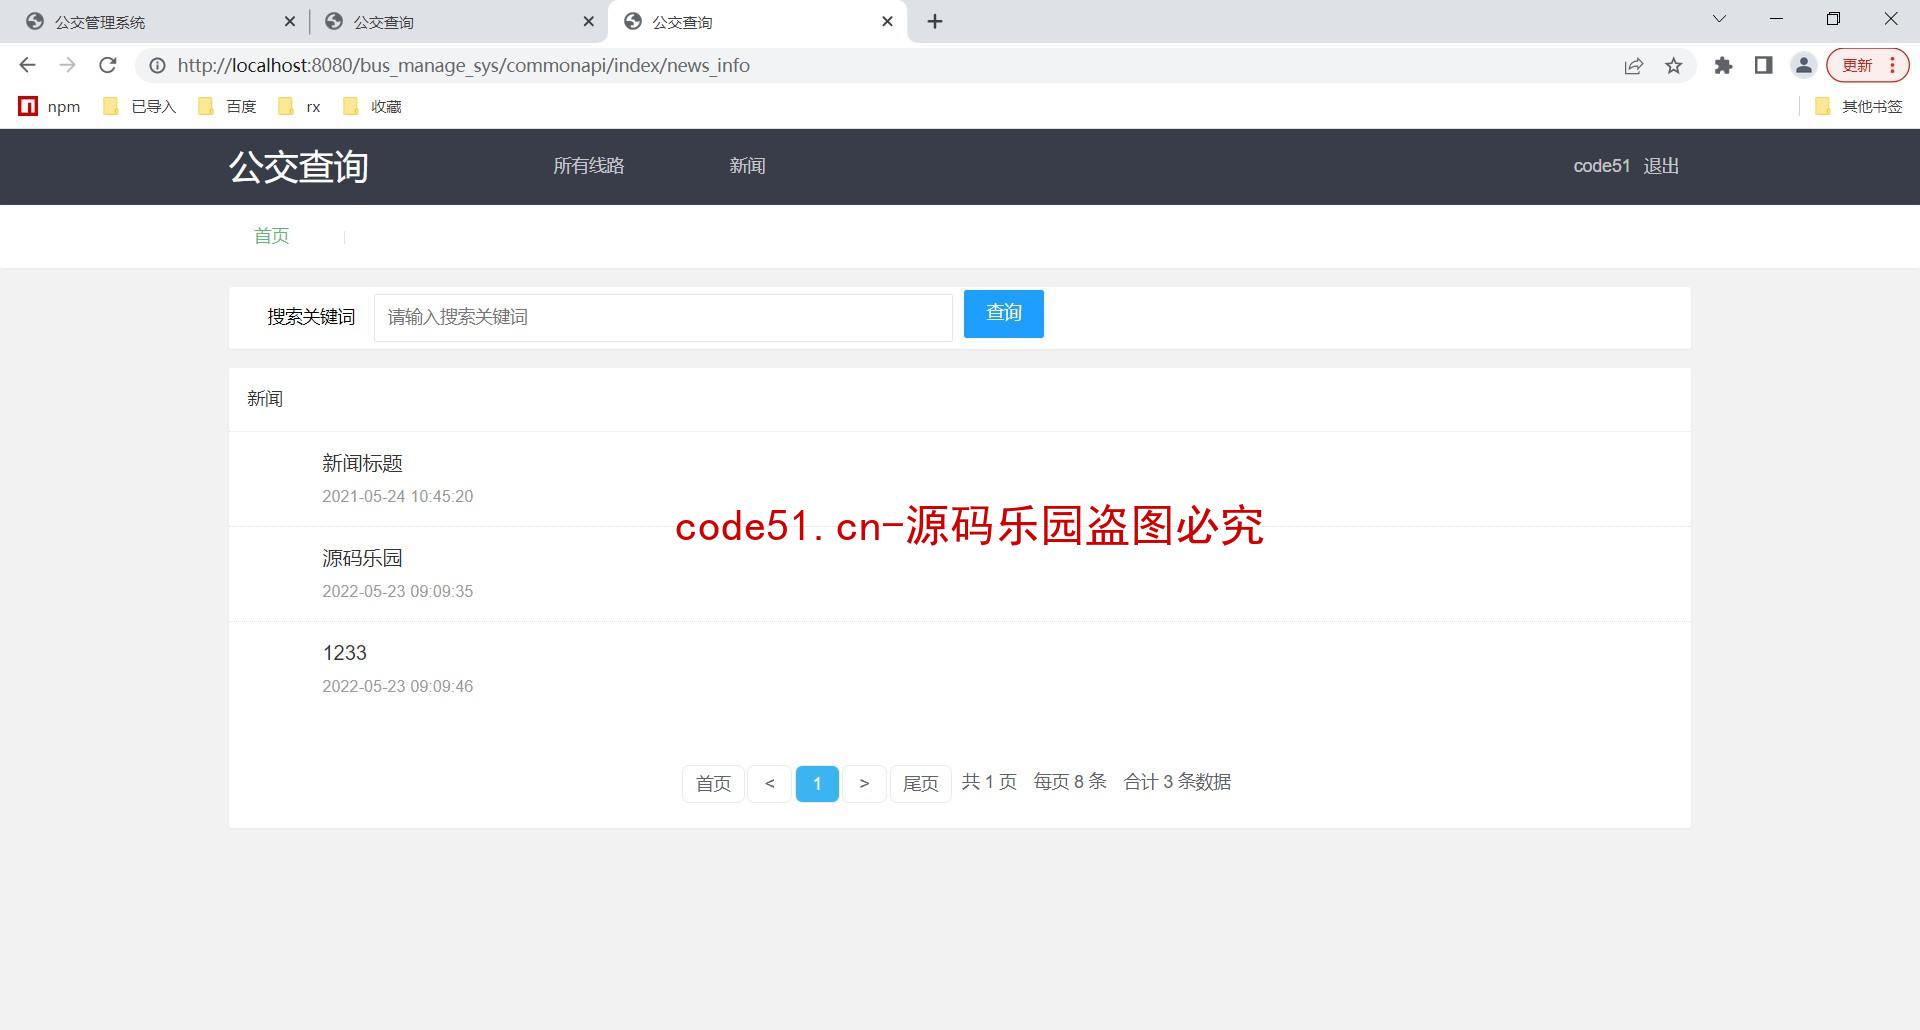The height and width of the screenshot is (1030, 1920).
Task: Close the 公交管理系统 tab
Action: pyautogui.click(x=290, y=21)
